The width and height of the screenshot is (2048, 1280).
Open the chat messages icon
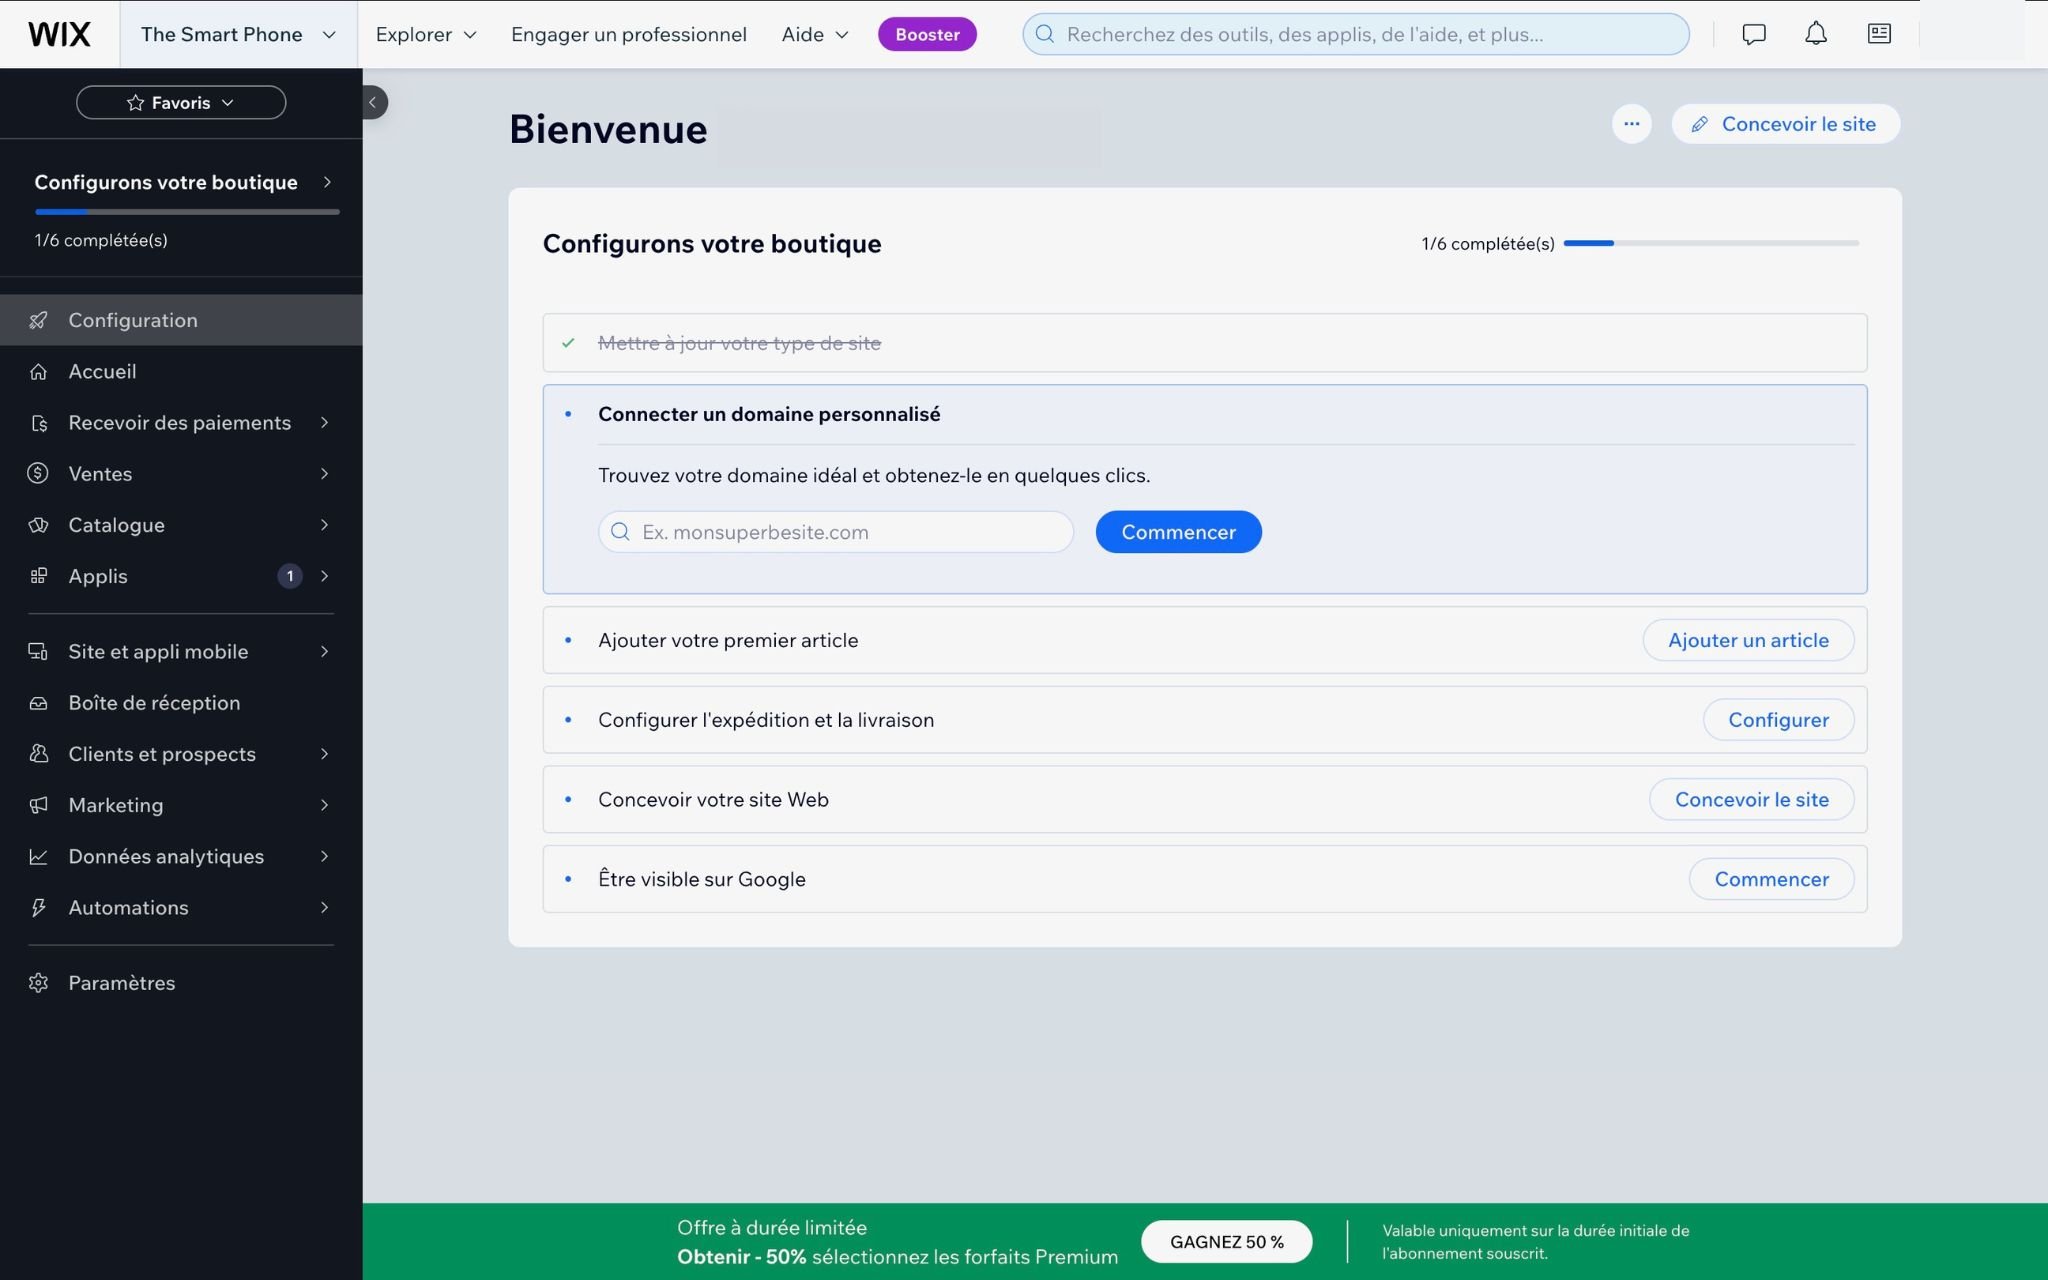tap(1753, 34)
